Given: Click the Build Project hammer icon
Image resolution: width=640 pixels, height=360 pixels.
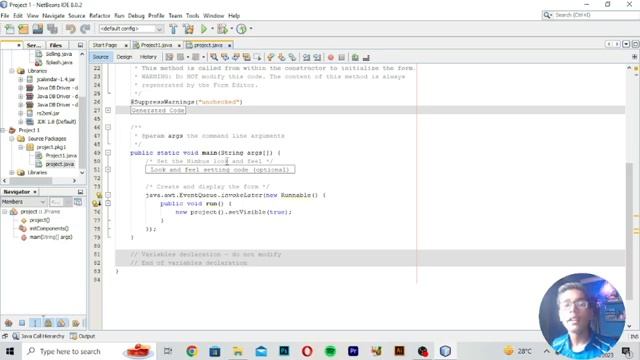Looking at the screenshot, I should 173,29.
